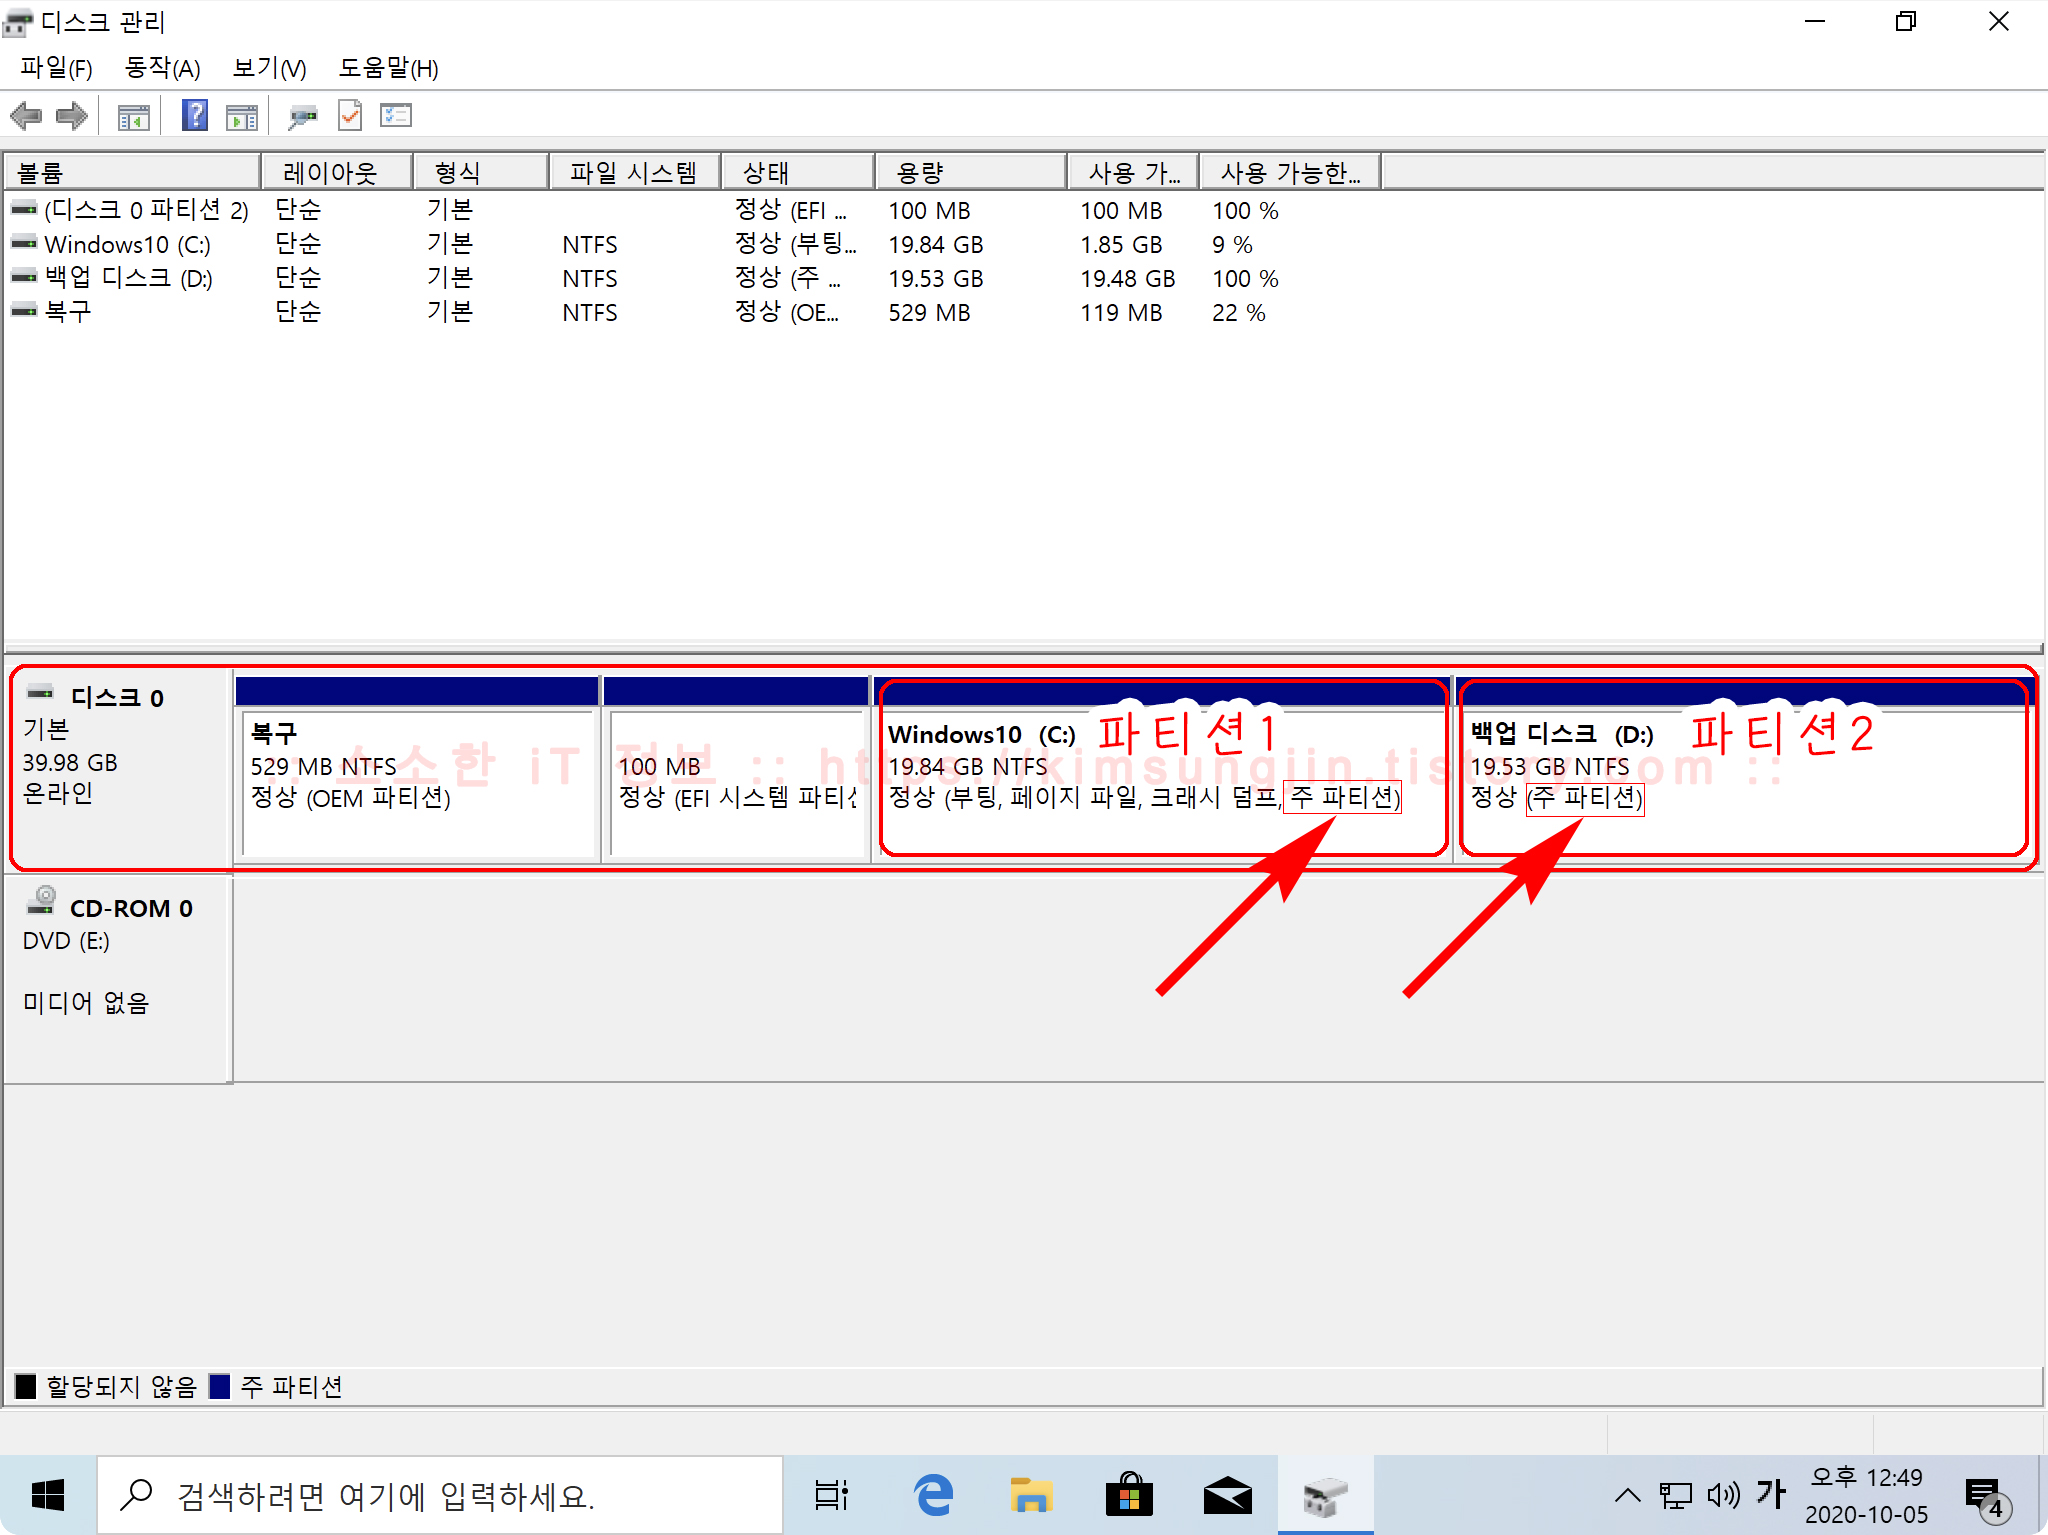
Task: Expand the system tray hidden icons chevron
Action: 1627,1495
